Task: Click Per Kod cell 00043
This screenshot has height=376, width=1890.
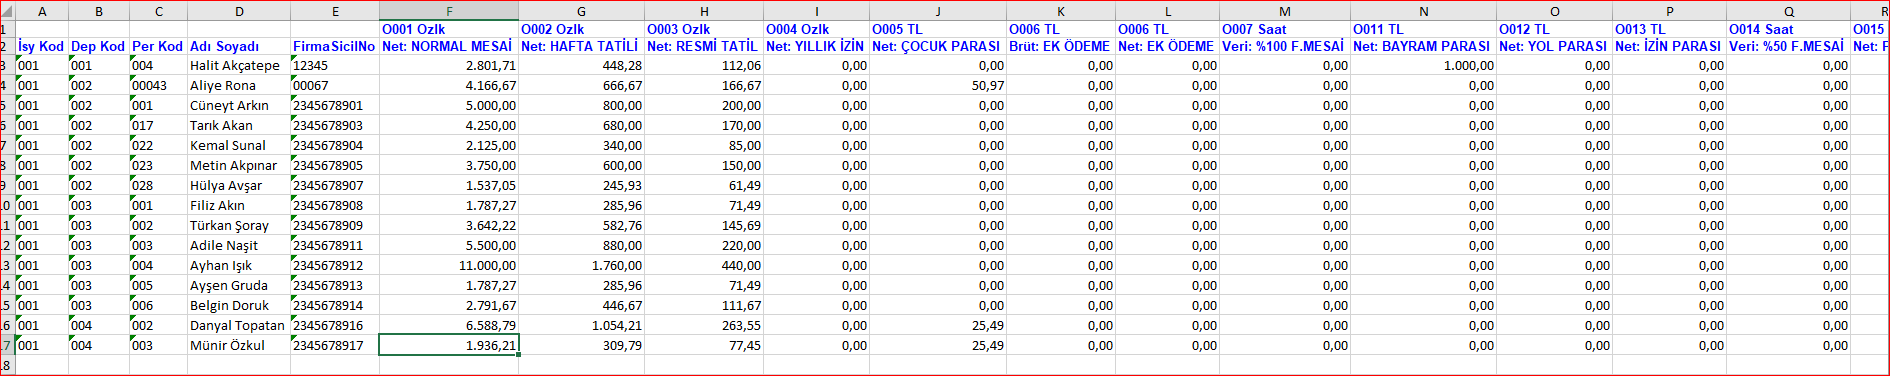Action: point(158,85)
